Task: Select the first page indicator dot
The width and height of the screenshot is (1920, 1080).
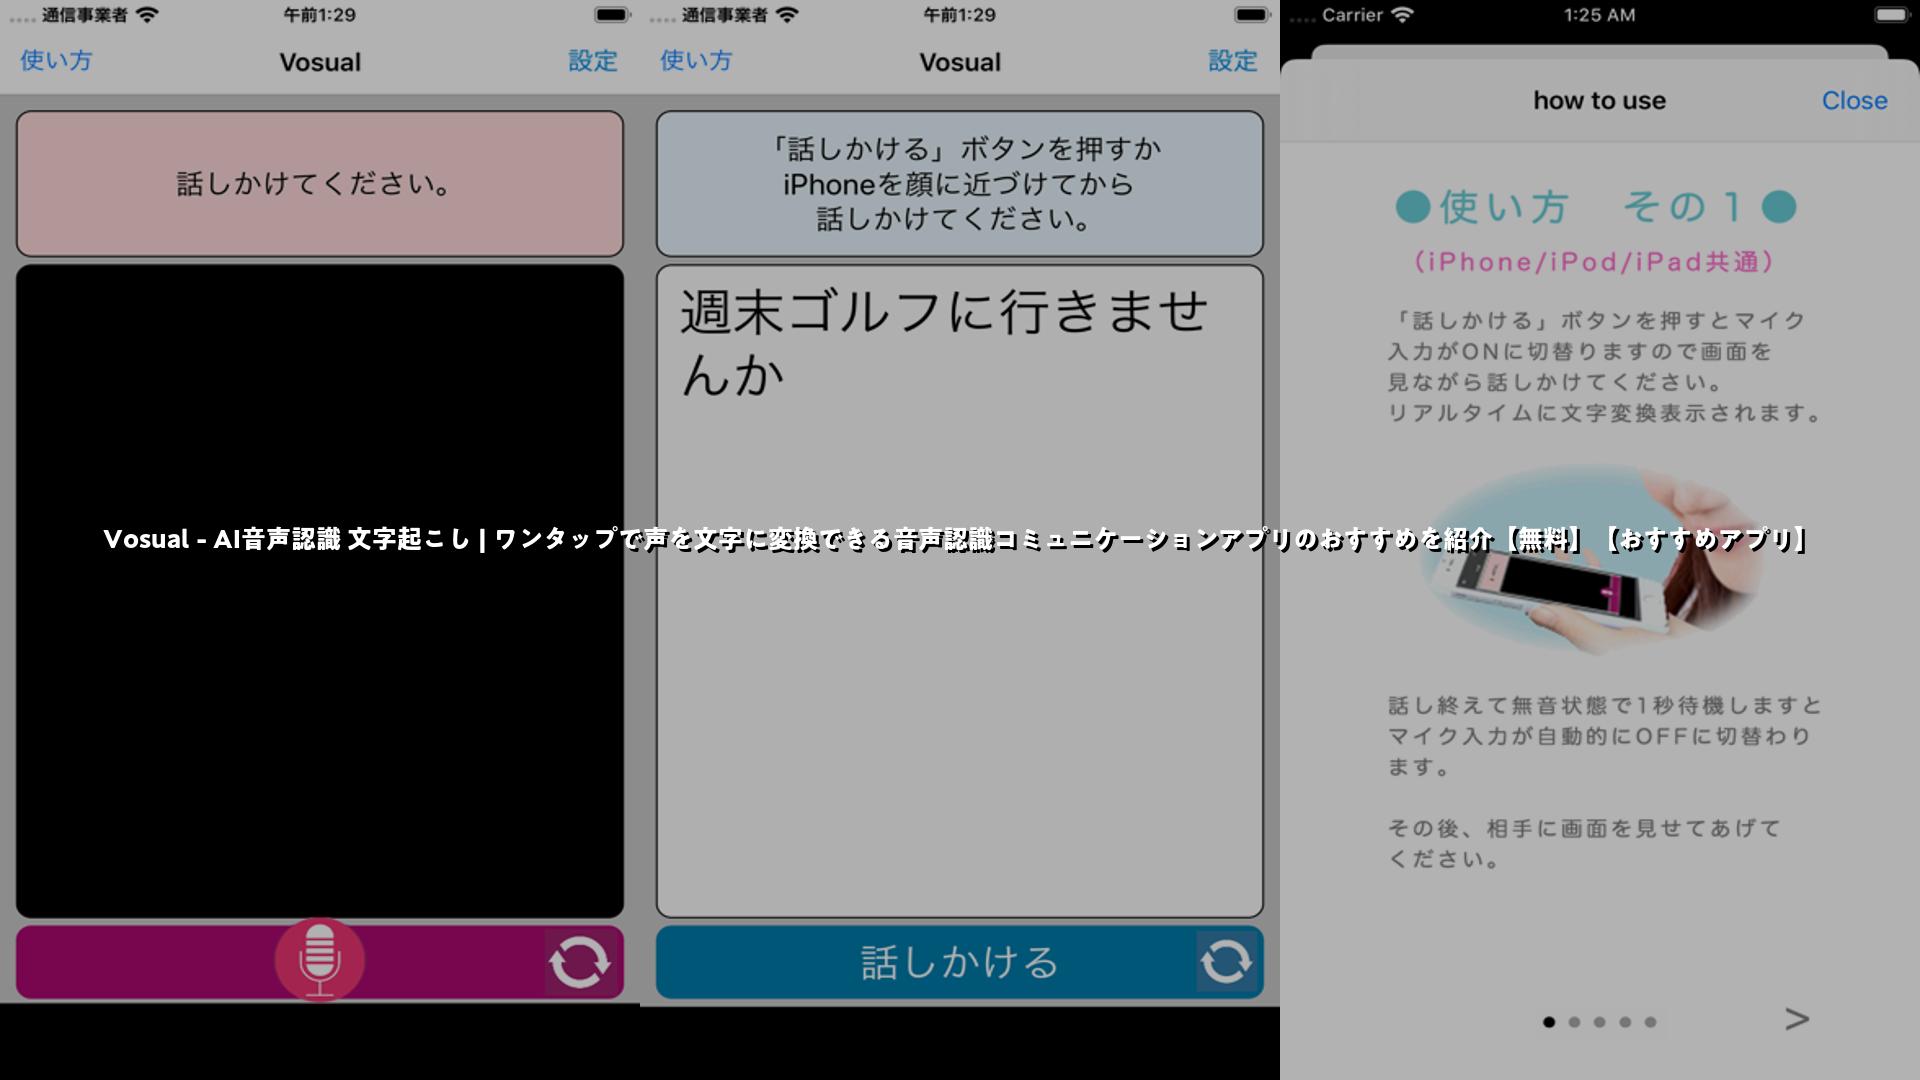Action: (x=1549, y=1022)
